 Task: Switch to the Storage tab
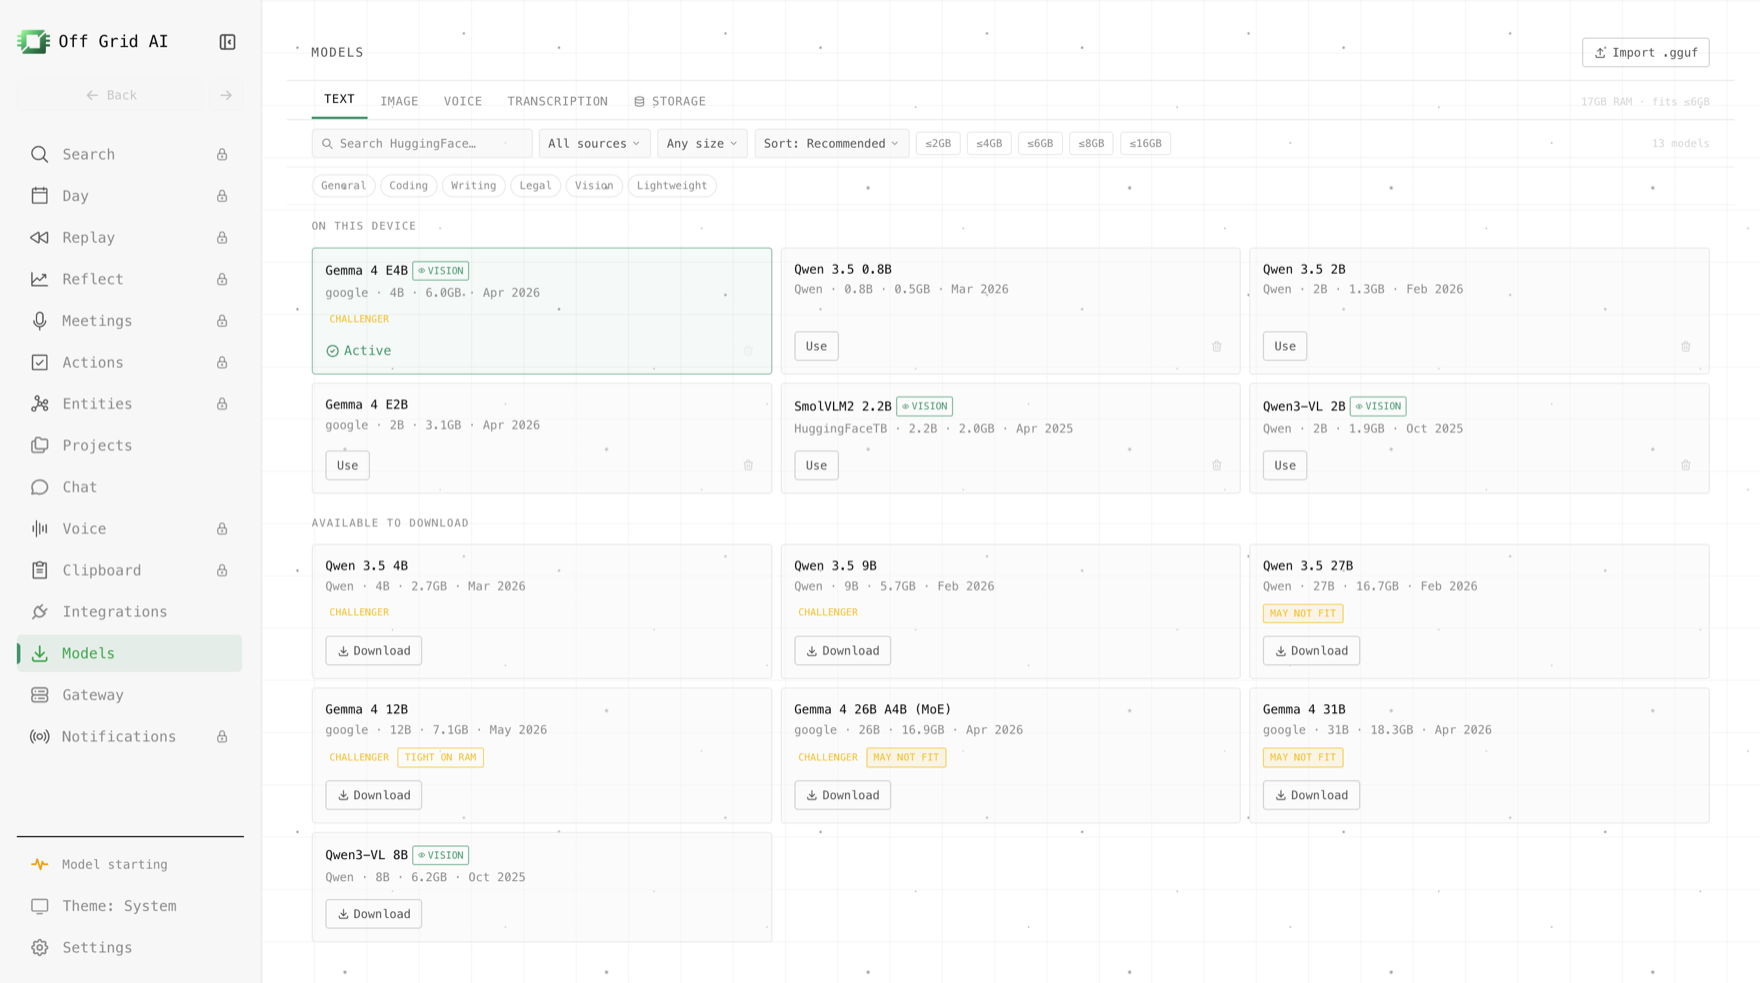pos(670,102)
